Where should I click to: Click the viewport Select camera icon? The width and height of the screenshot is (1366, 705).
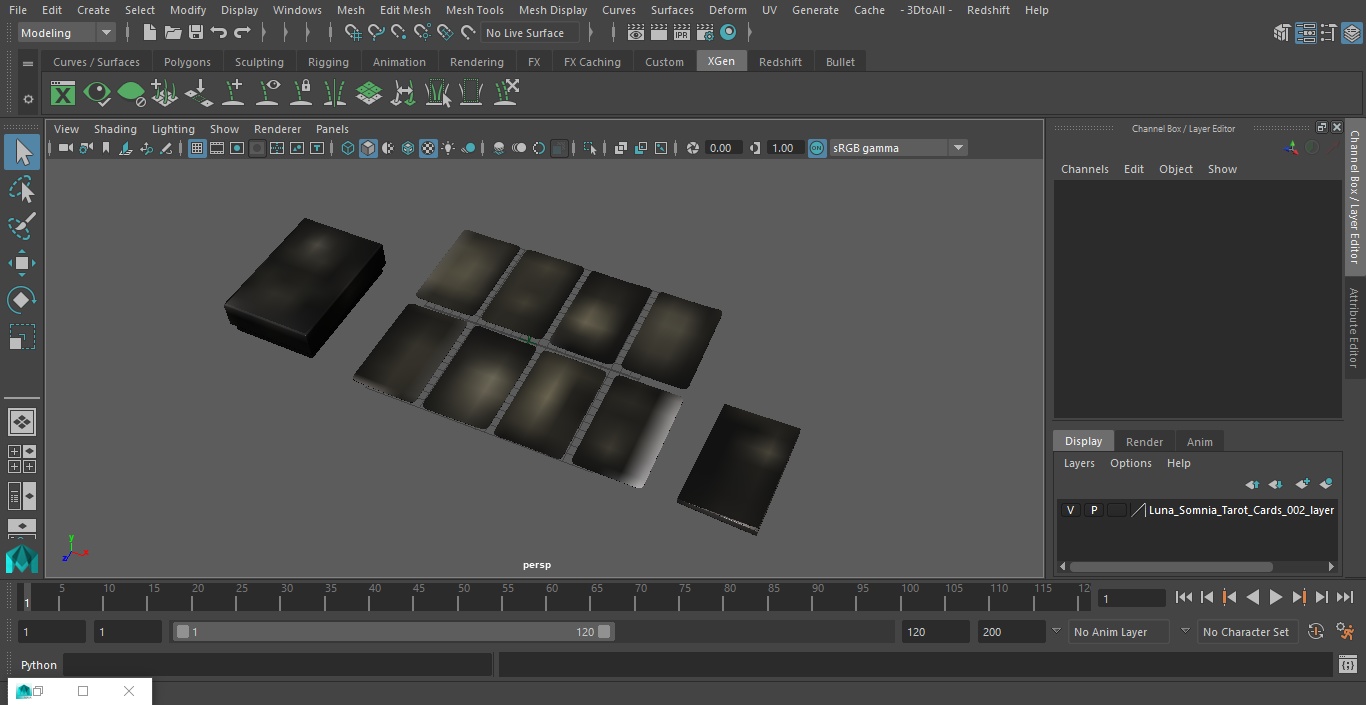[65, 148]
